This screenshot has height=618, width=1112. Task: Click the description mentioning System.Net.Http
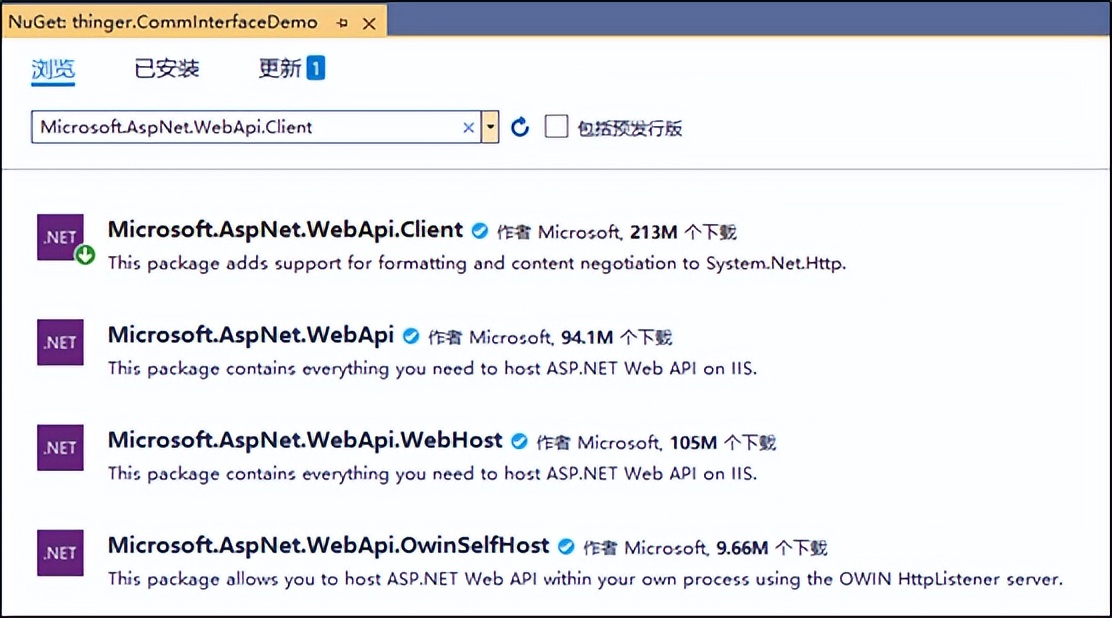point(477,263)
